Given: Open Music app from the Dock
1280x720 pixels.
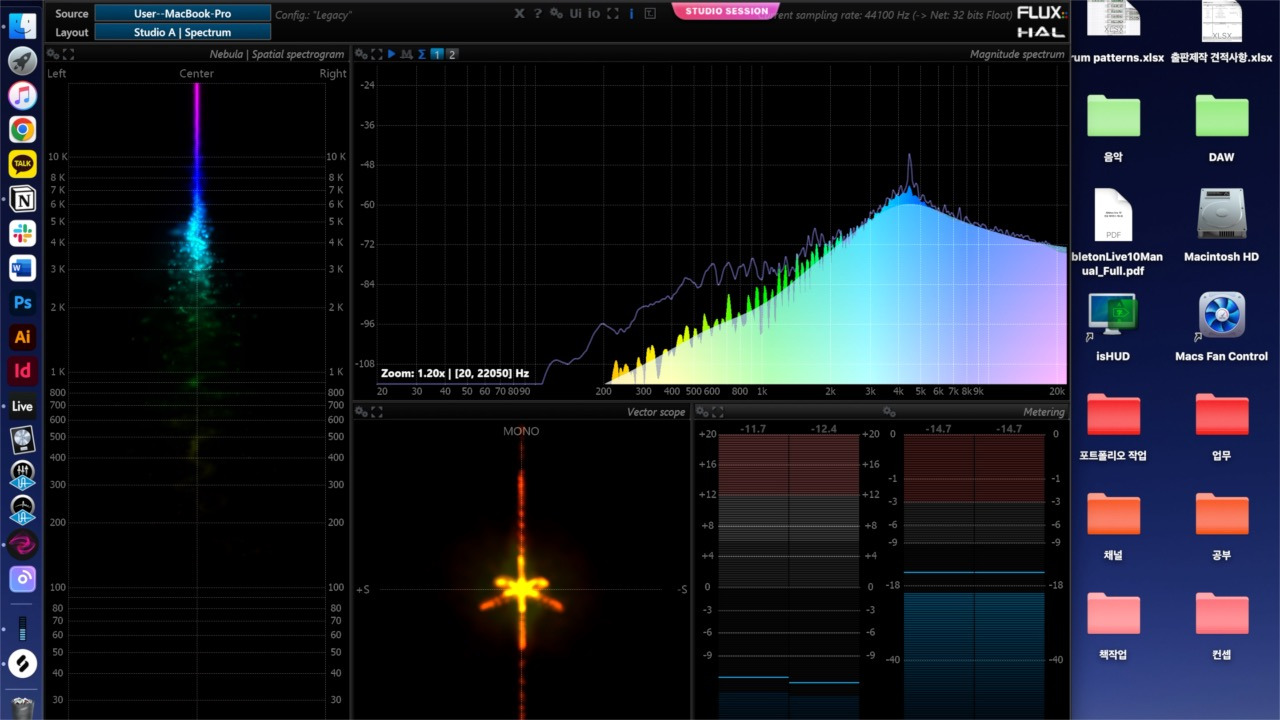Looking at the screenshot, I should point(22,95).
